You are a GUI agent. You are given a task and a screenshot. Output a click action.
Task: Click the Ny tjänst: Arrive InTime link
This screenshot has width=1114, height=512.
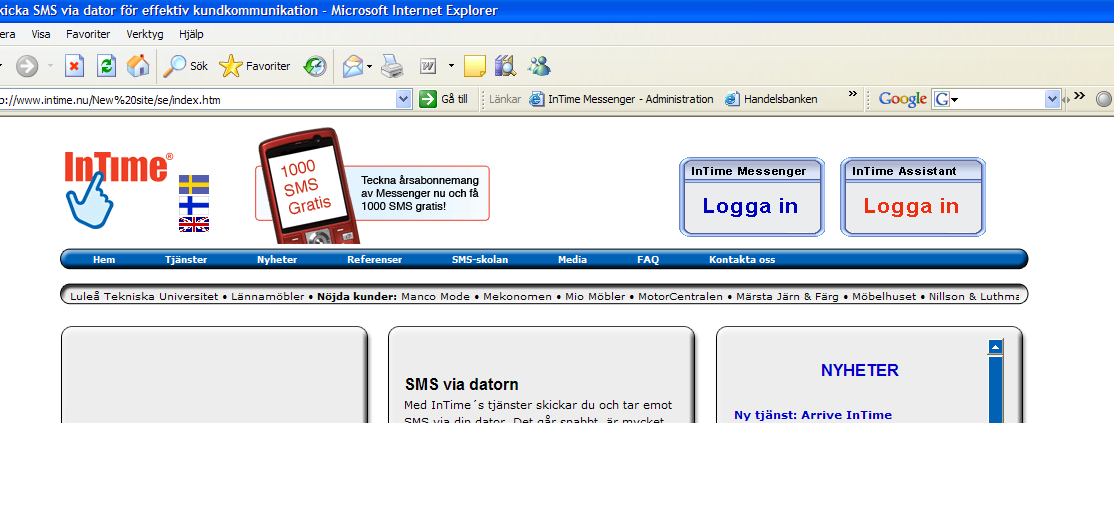point(813,415)
